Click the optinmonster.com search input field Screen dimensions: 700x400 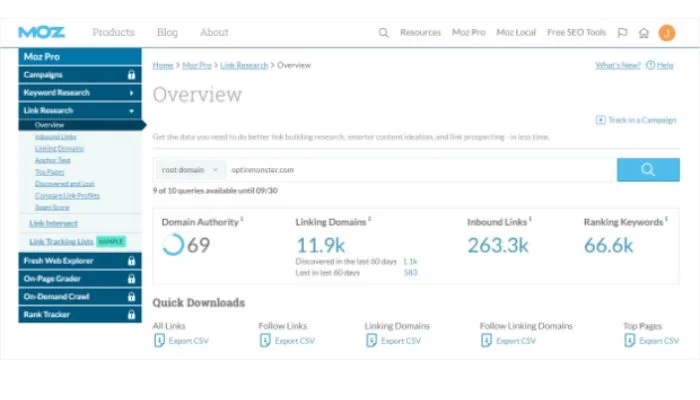[x=420, y=170]
